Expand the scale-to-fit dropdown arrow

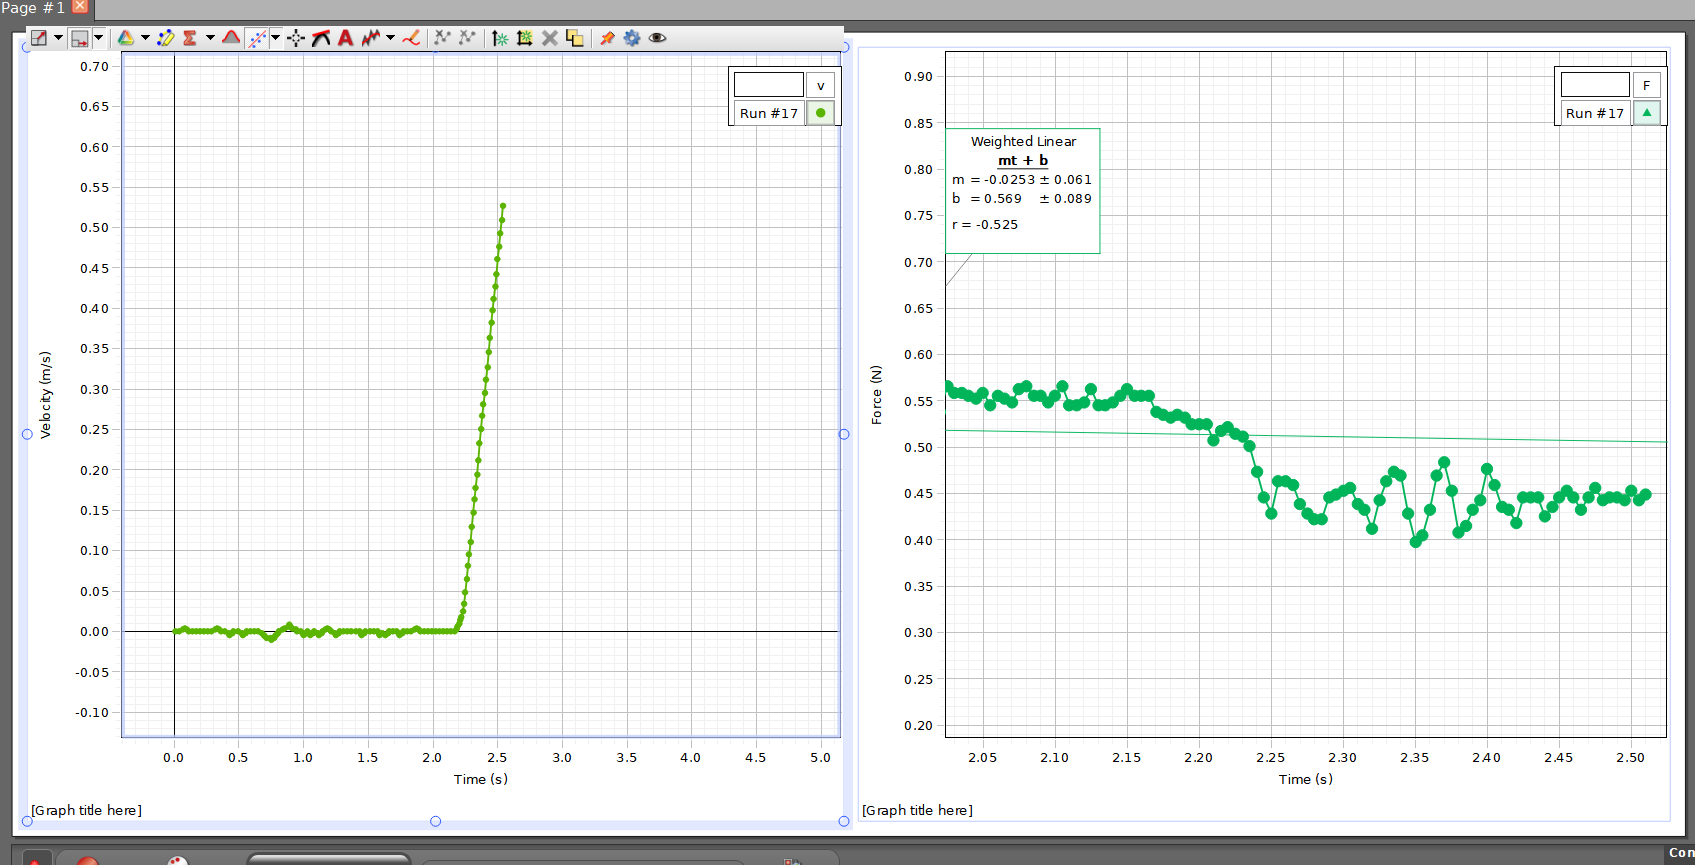pyautogui.click(x=59, y=38)
